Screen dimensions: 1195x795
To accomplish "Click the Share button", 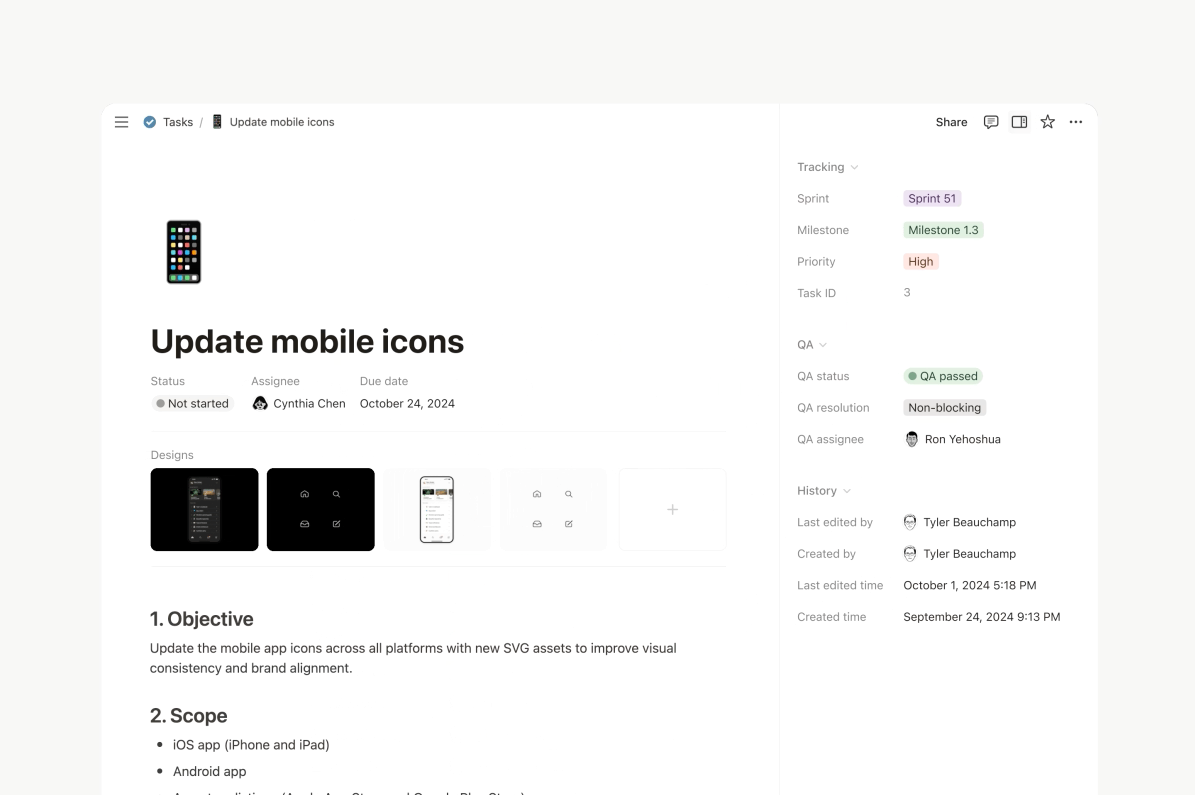I will 950,122.
